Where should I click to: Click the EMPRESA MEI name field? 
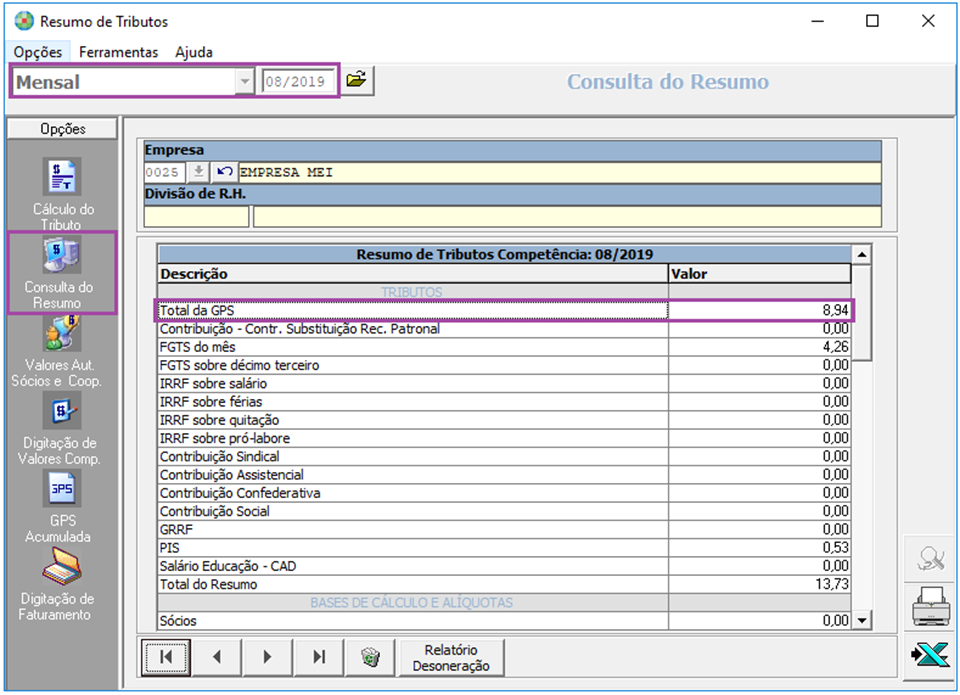tap(560, 173)
